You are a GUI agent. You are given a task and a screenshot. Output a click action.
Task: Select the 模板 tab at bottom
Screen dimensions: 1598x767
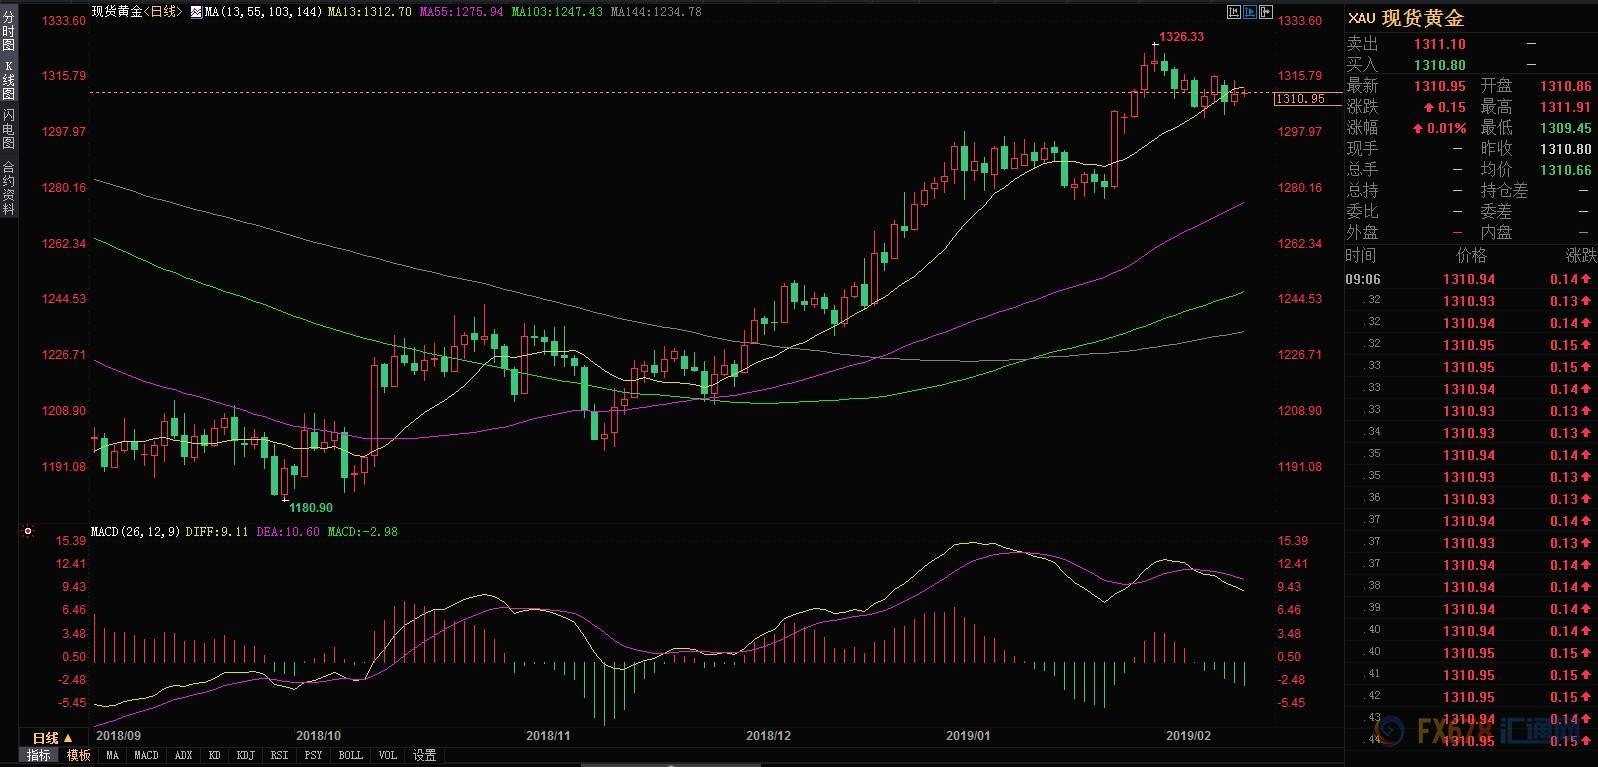point(78,756)
